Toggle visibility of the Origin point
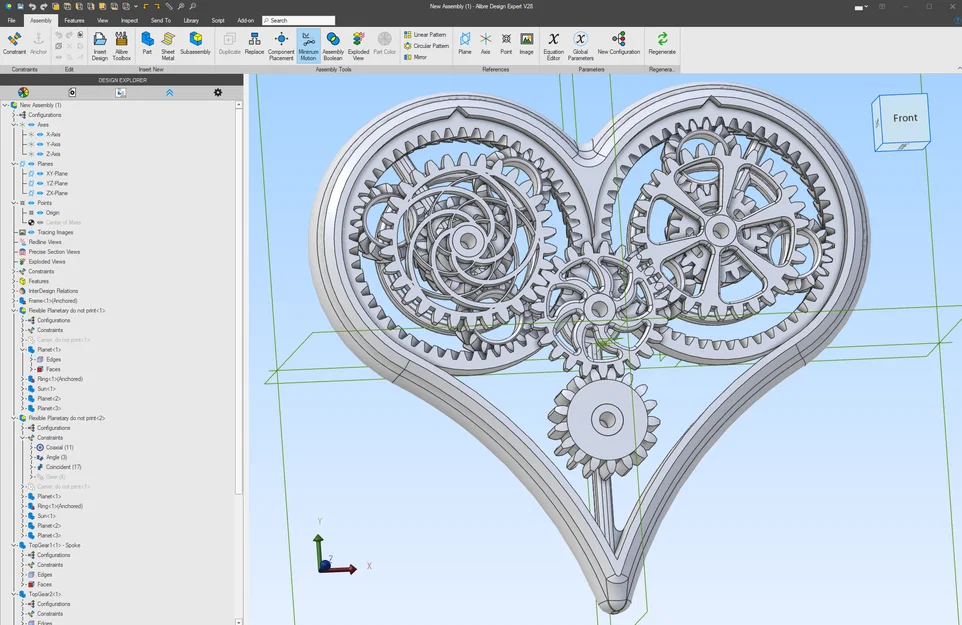This screenshot has height=625, width=962. 40,213
